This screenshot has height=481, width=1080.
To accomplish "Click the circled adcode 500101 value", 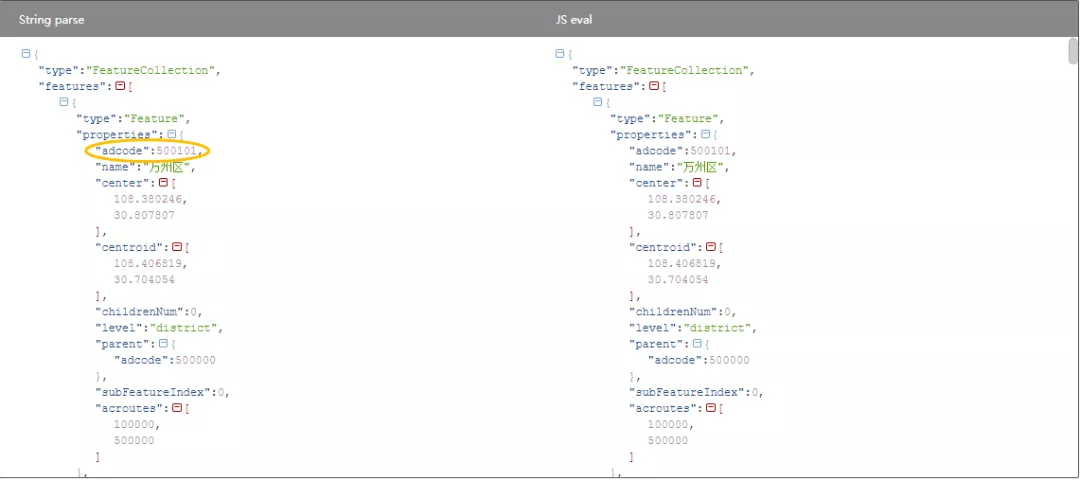I will pyautogui.click(x=180, y=150).
